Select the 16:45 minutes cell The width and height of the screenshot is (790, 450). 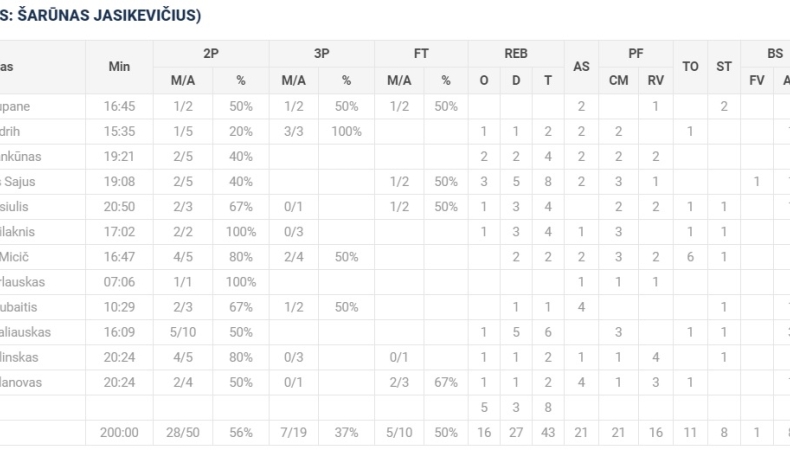tap(120, 105)
